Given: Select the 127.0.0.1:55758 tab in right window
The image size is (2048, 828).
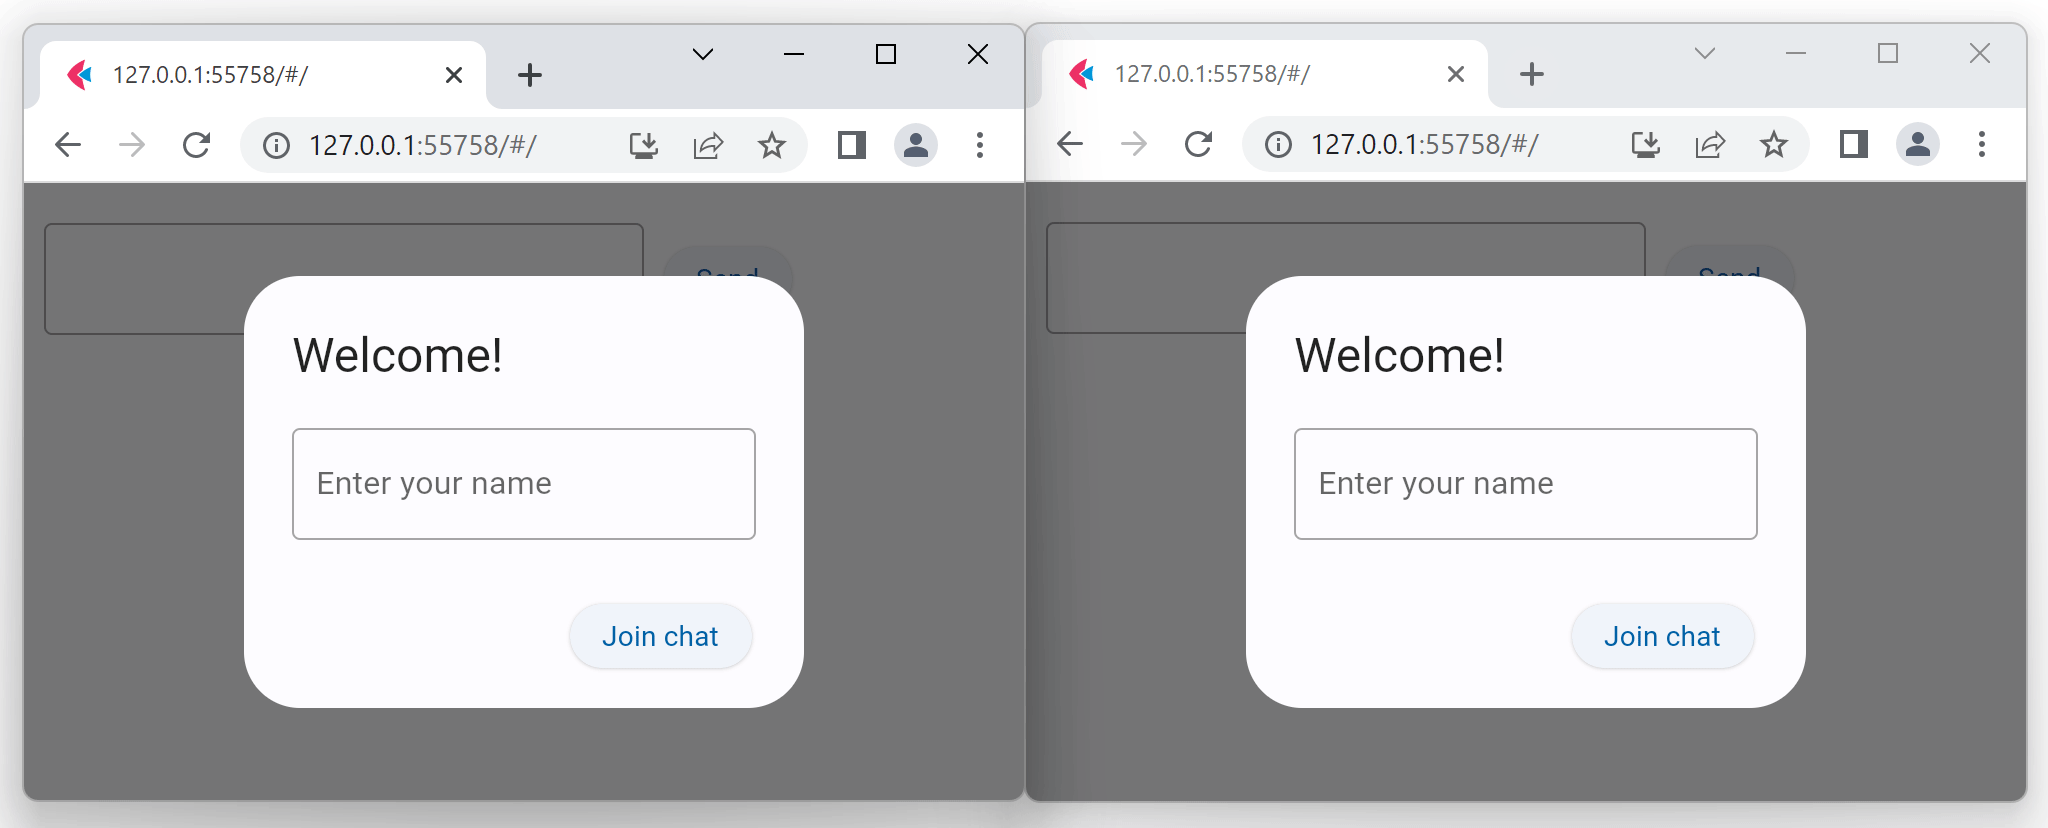Looking at the screenshot, I should 1250,74.
